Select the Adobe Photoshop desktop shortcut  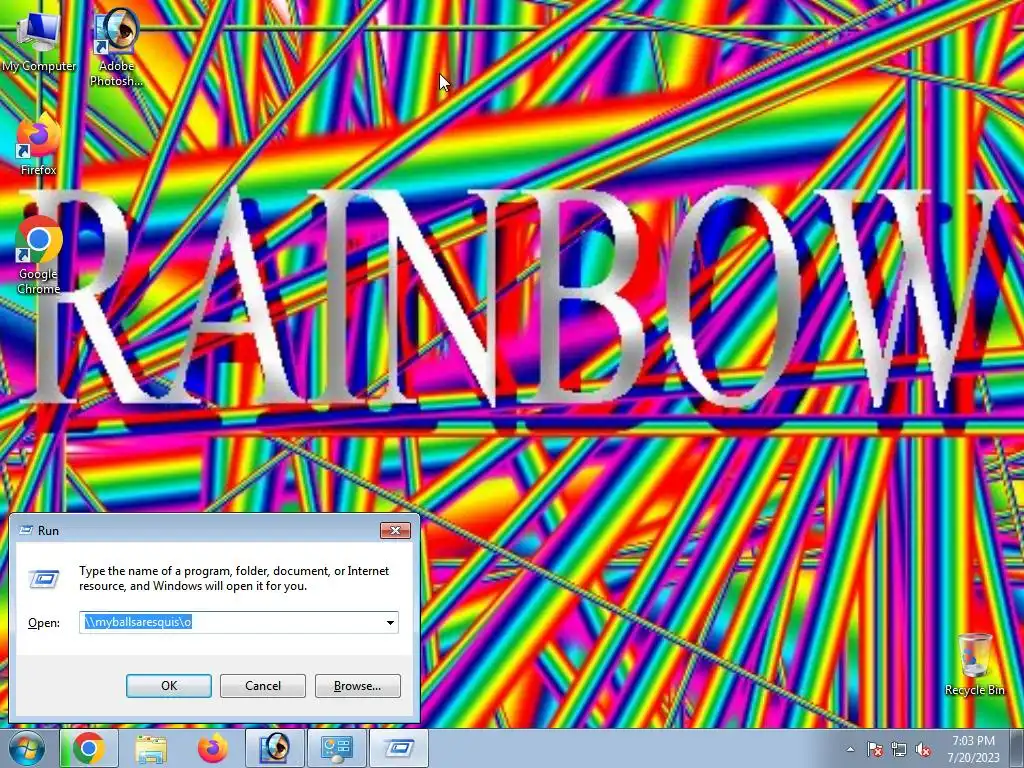116,47
